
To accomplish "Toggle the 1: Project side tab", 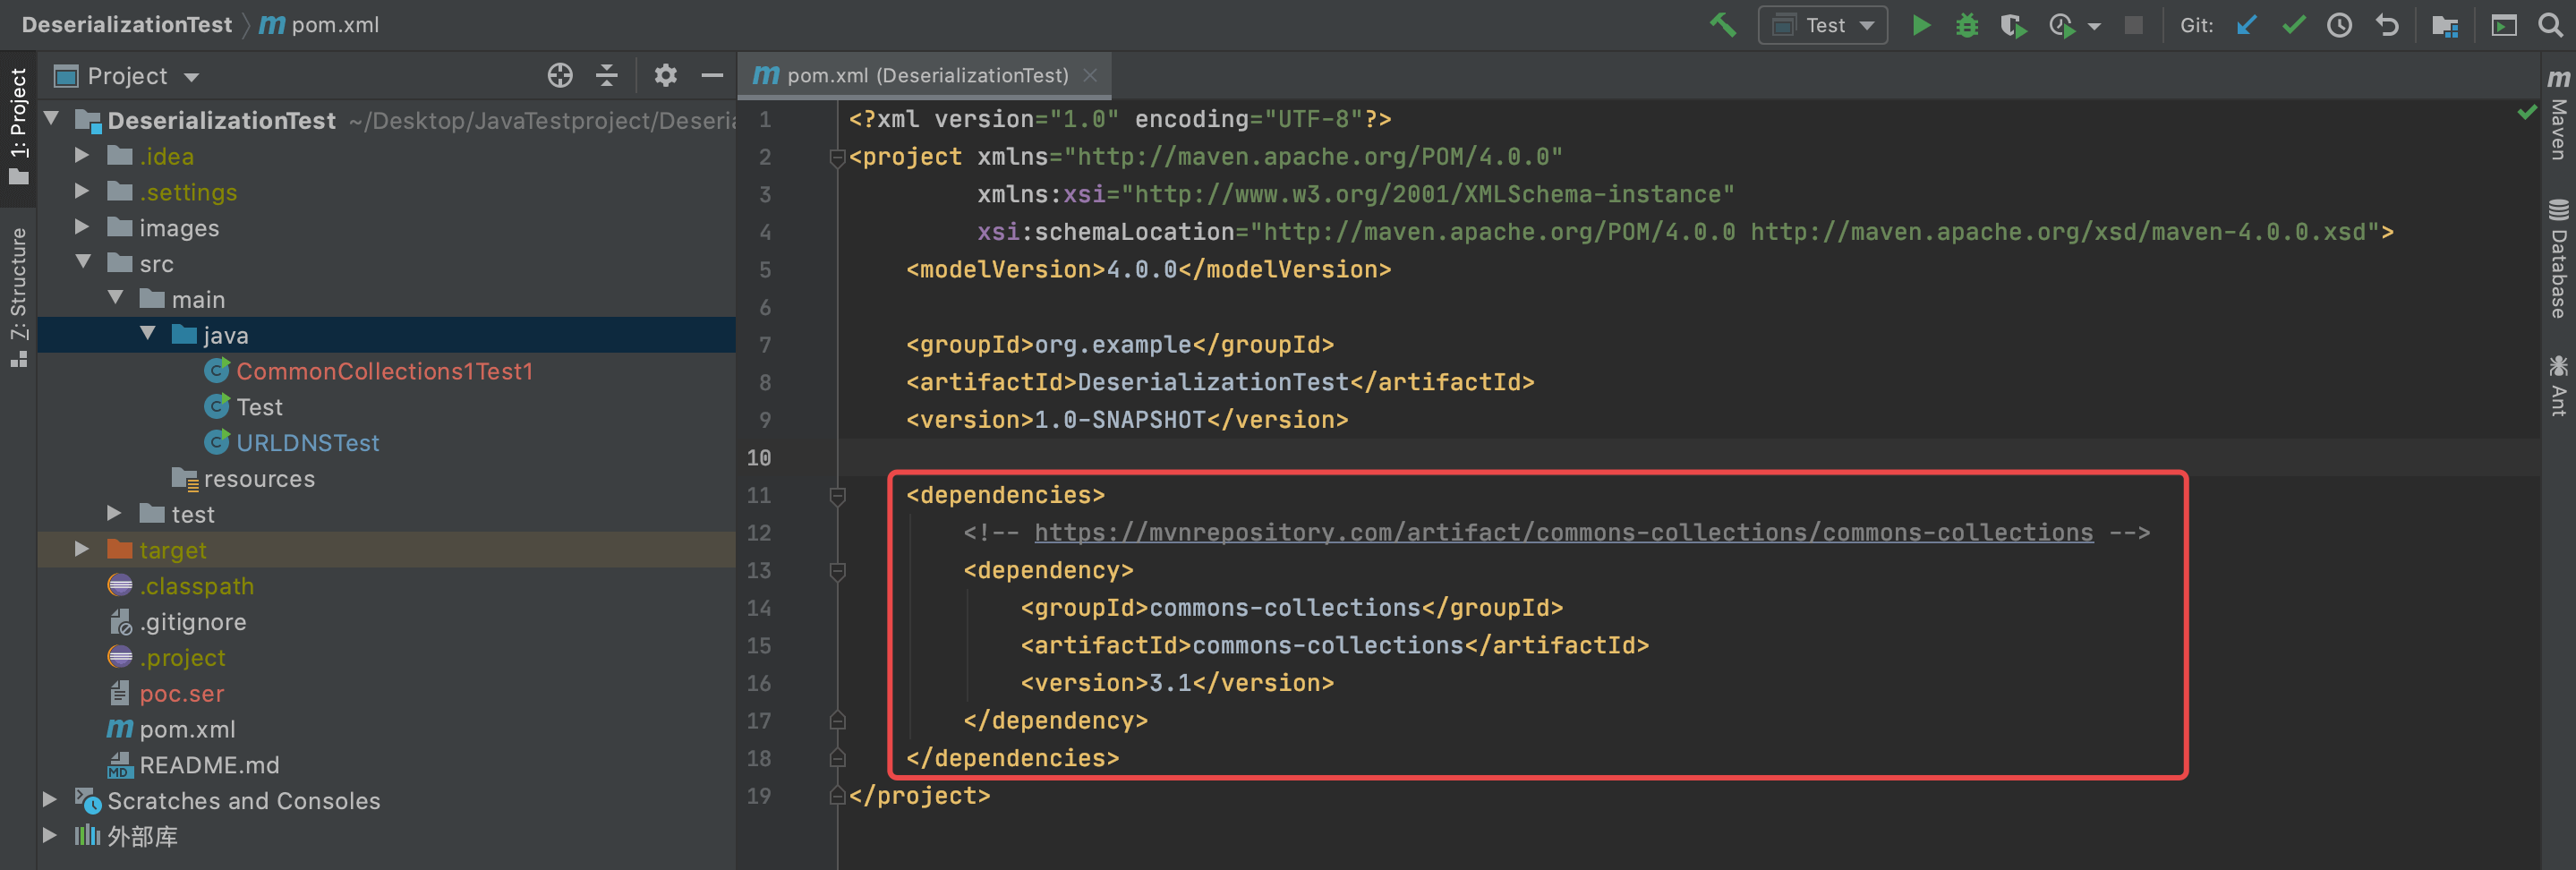I will 18,126.
